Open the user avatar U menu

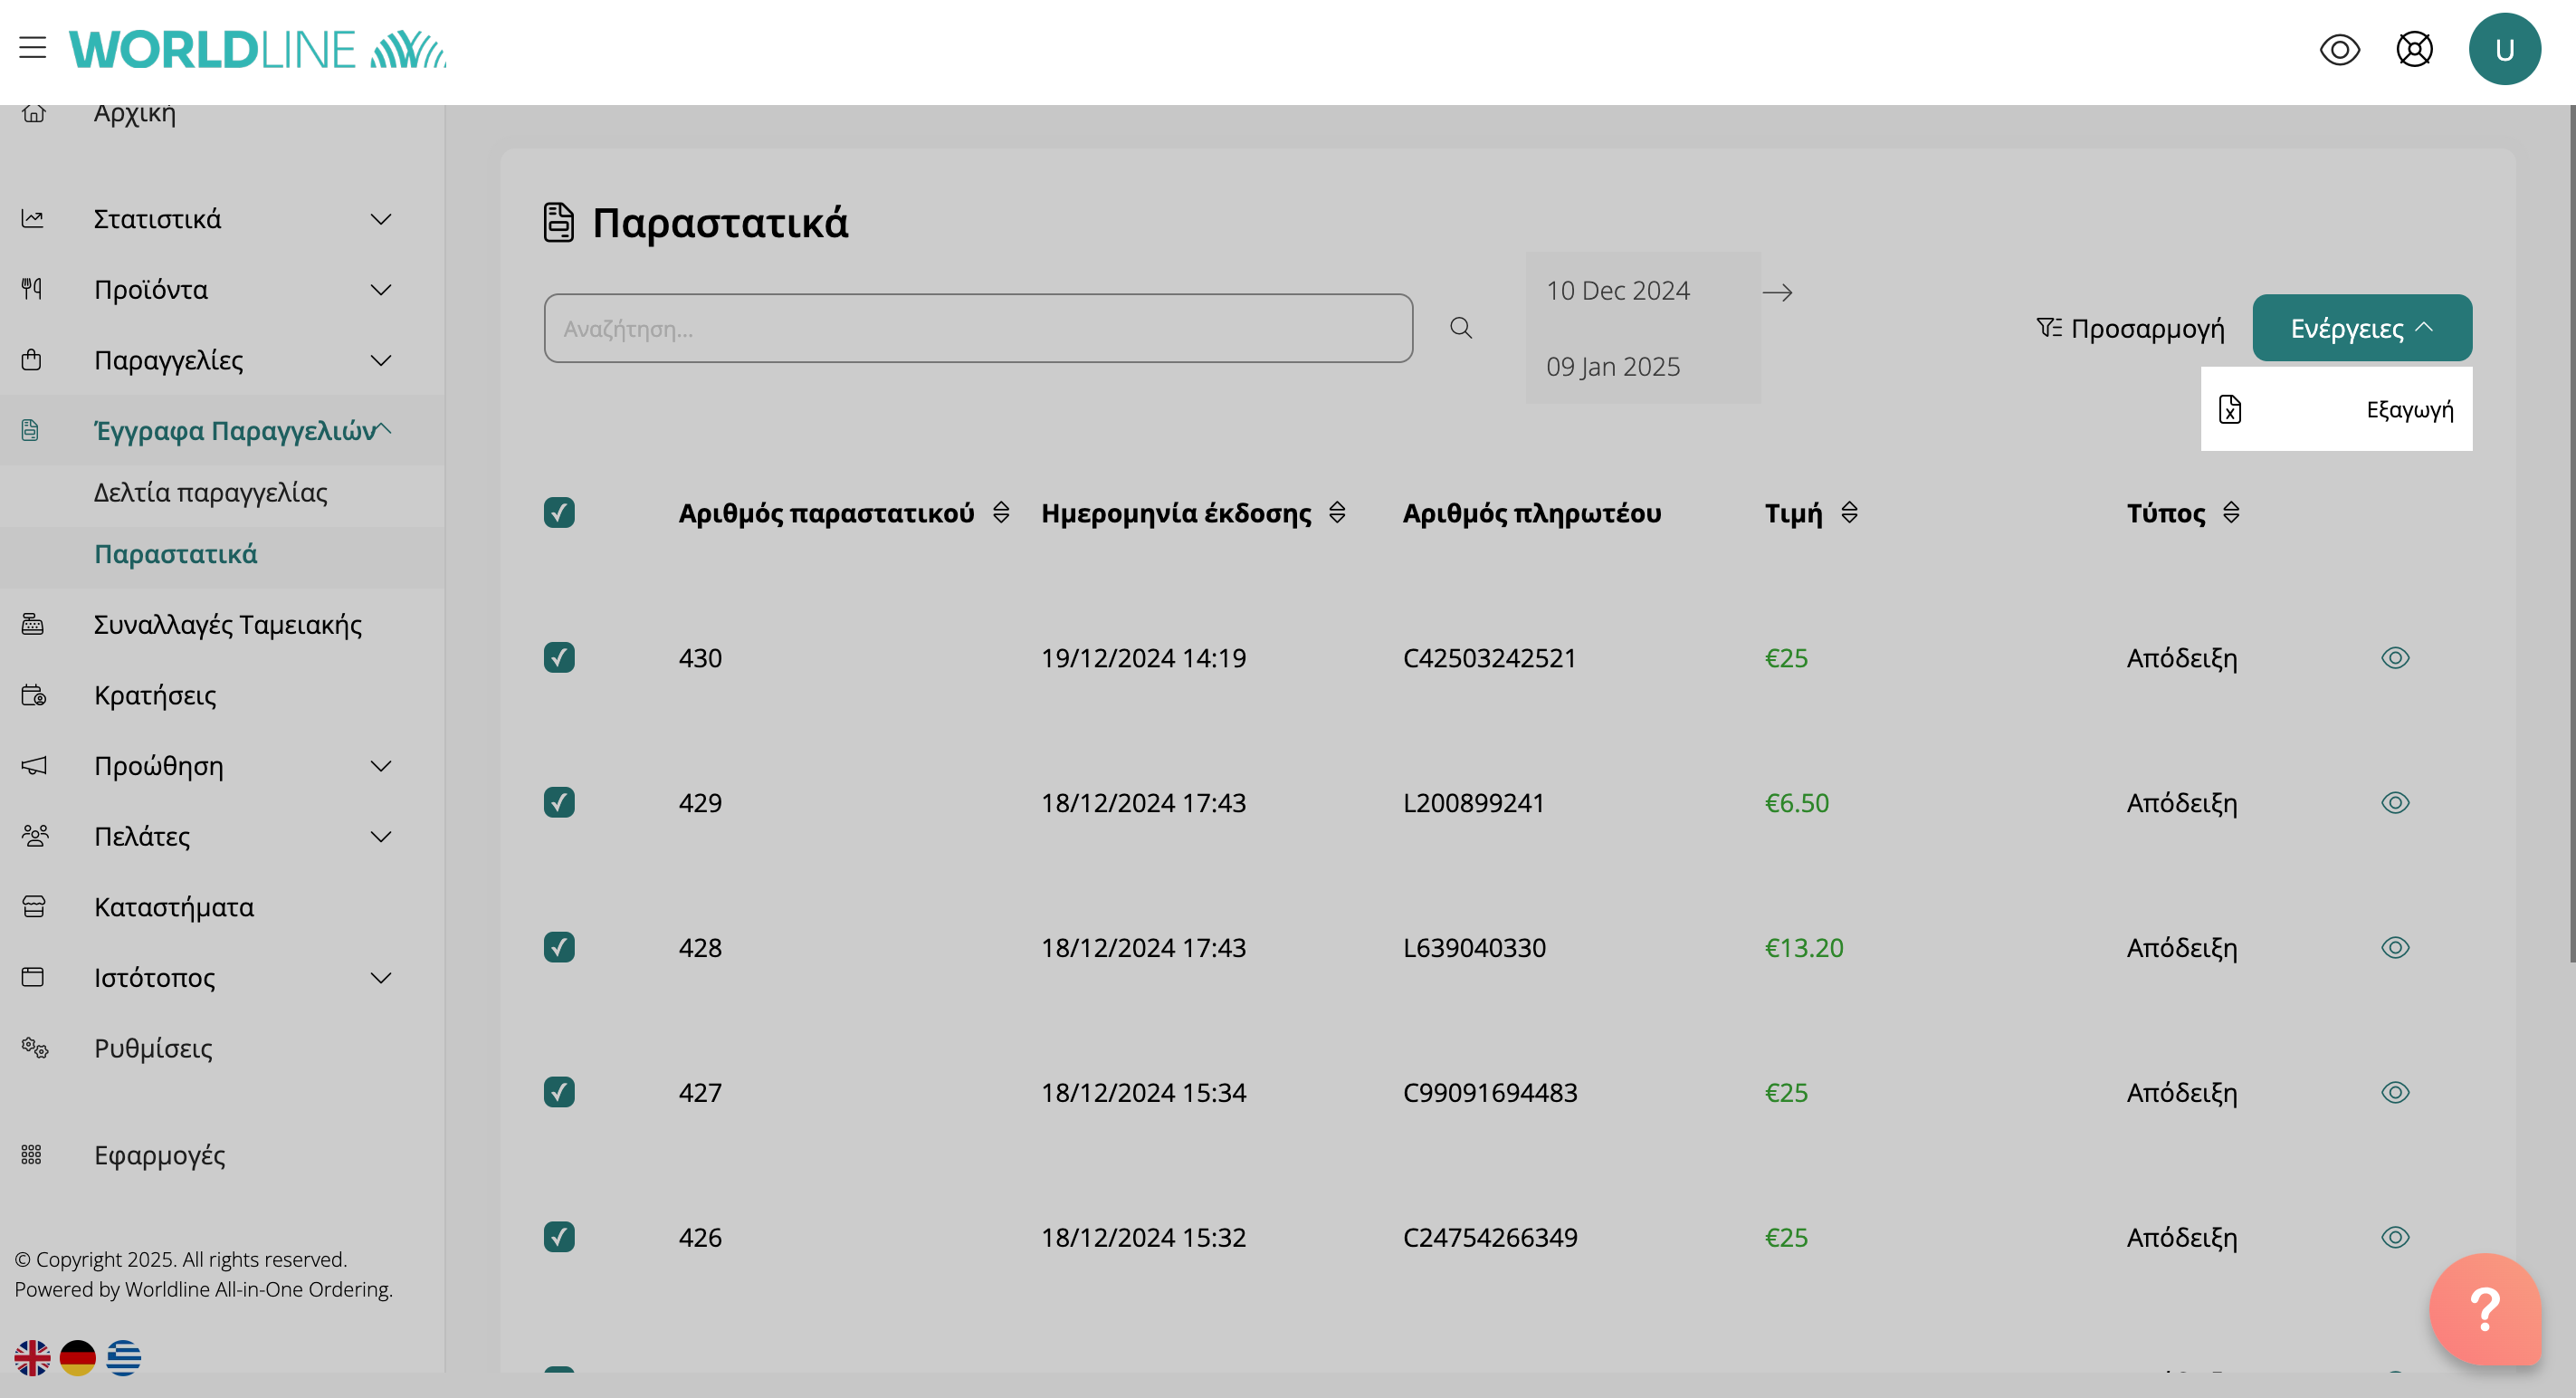coord(2504,49)
